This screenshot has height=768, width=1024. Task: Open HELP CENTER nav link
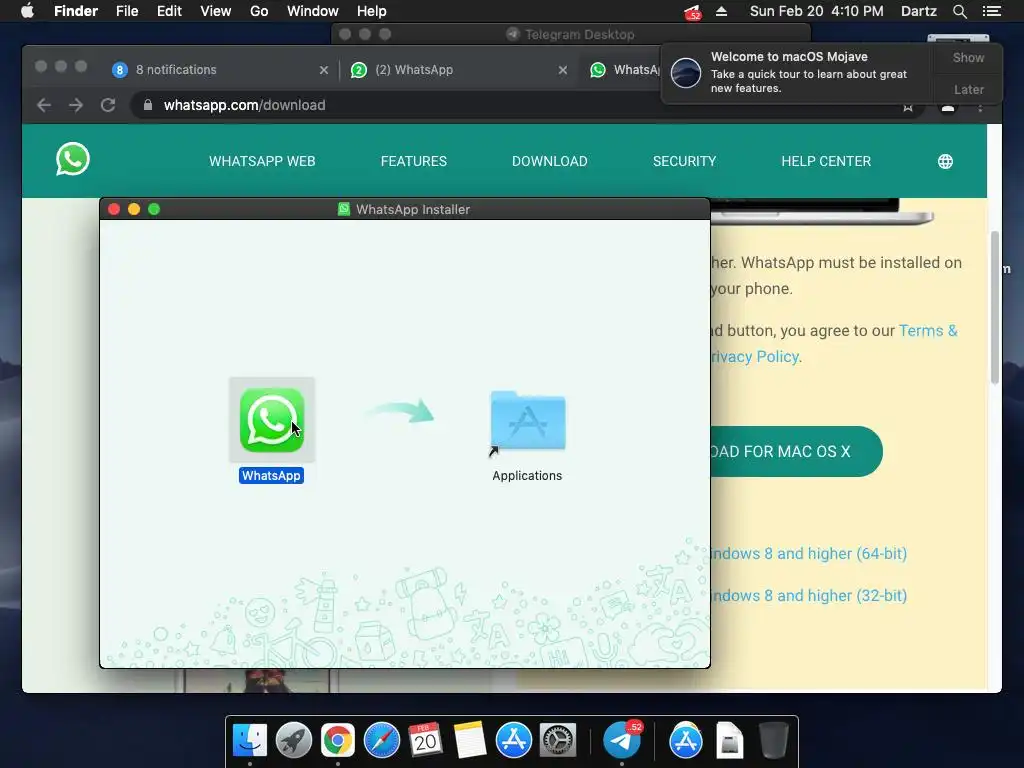pyautogui.click(x=826, y=161)
